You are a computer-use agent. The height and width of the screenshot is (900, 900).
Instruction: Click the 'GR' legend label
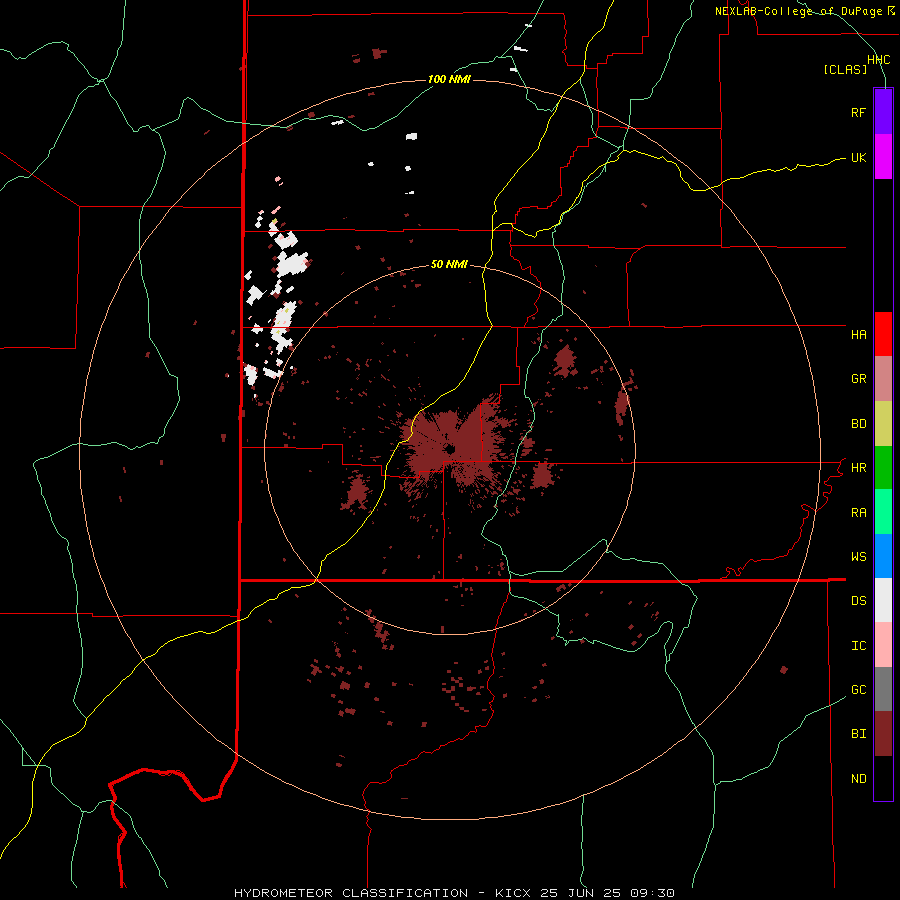click(858, 379)
